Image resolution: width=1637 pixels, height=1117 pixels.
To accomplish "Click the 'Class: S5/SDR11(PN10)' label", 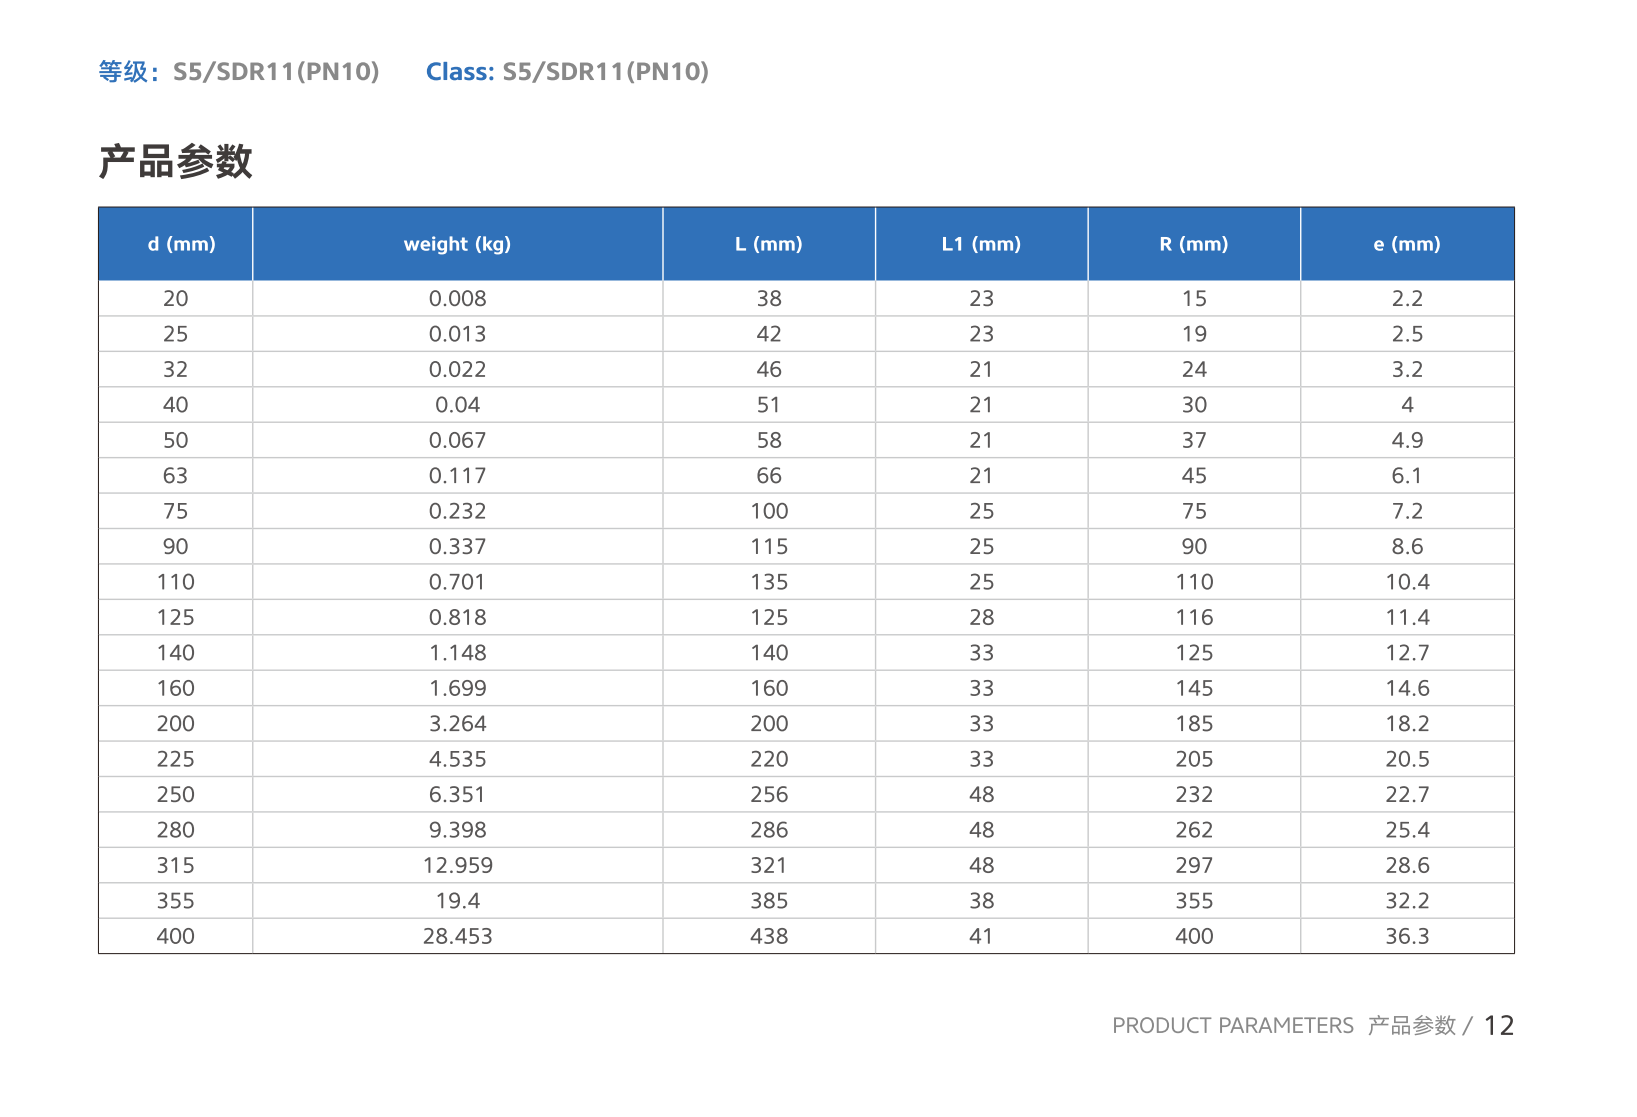I will point(567,72).
